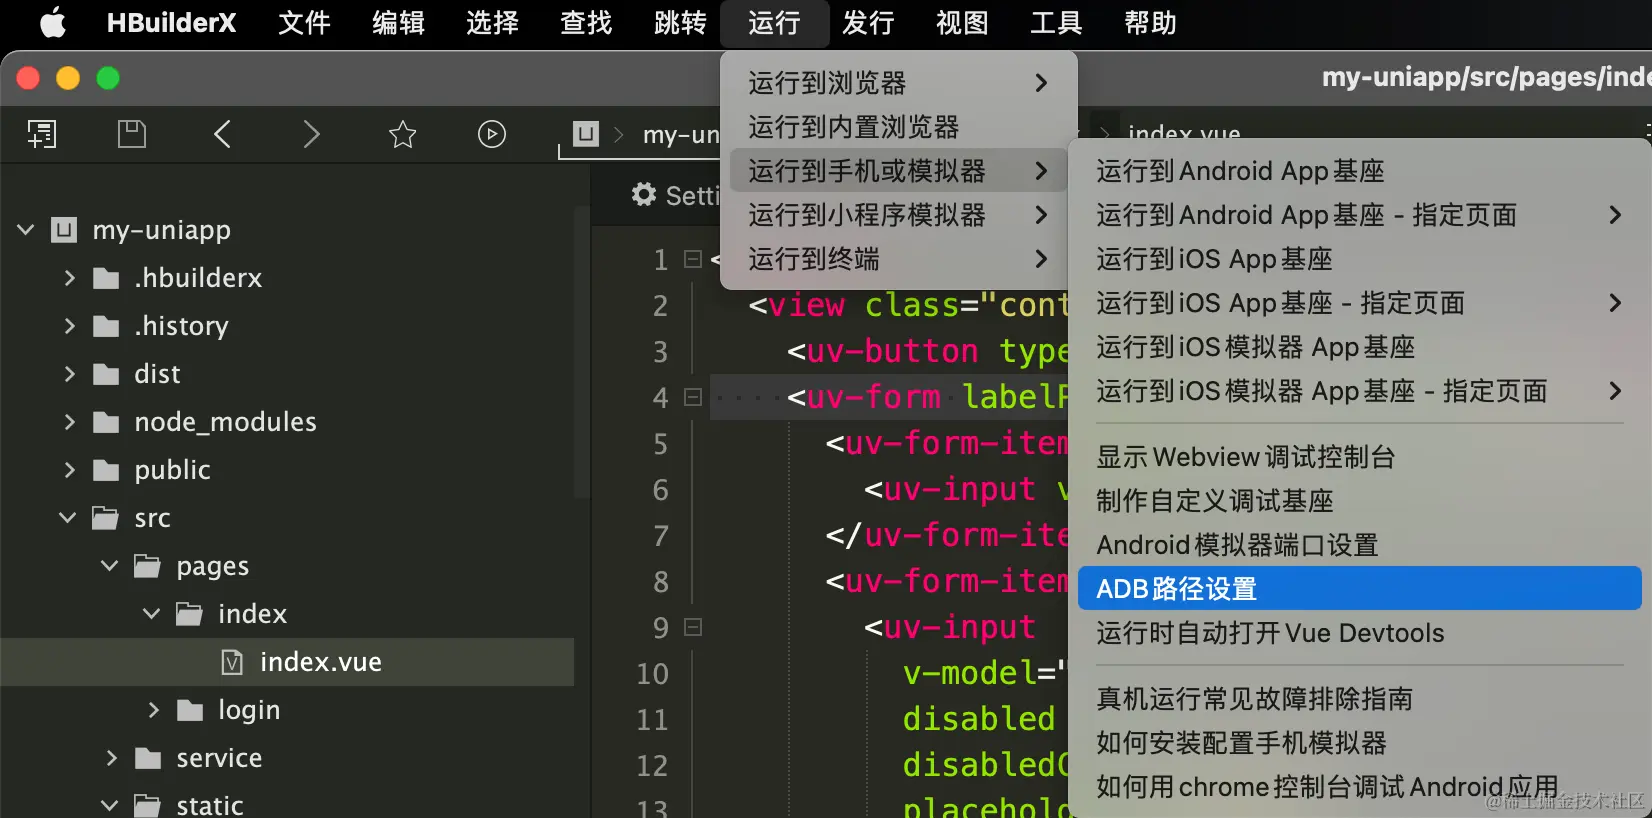The image size is (1652, 818).
Task: Open the HBuilderX application menu
Action: tap(172, 22)
